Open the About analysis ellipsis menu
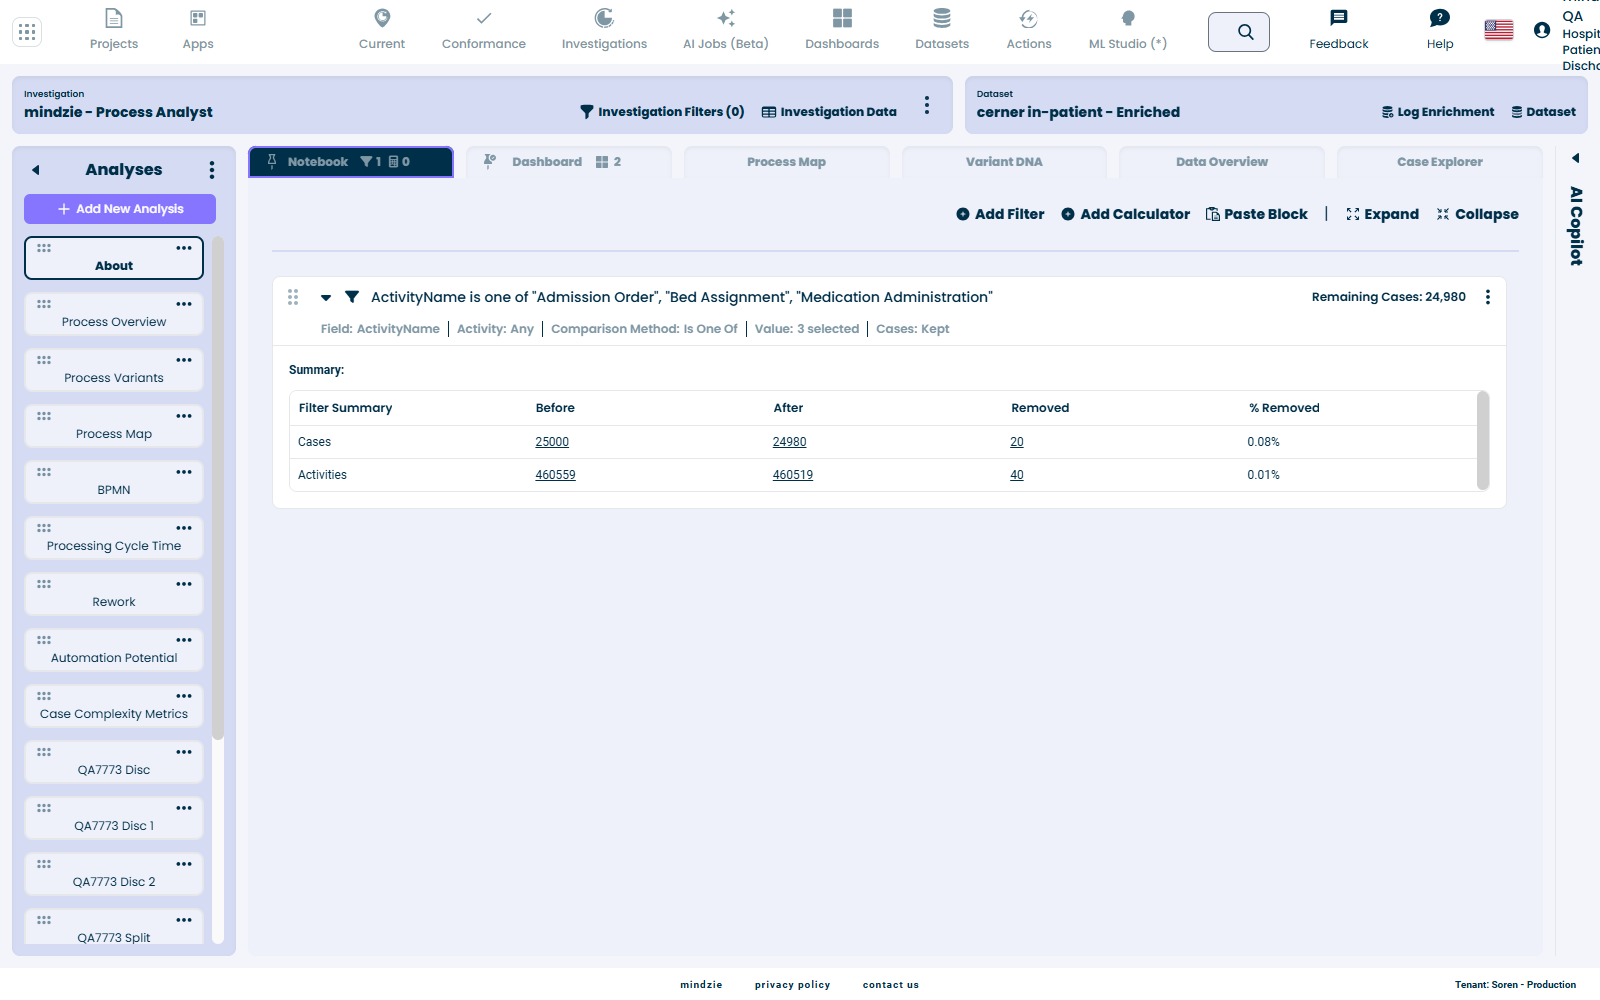Screen dimensions: 1600x1000 pyautogui.click(x=184, y=248)
